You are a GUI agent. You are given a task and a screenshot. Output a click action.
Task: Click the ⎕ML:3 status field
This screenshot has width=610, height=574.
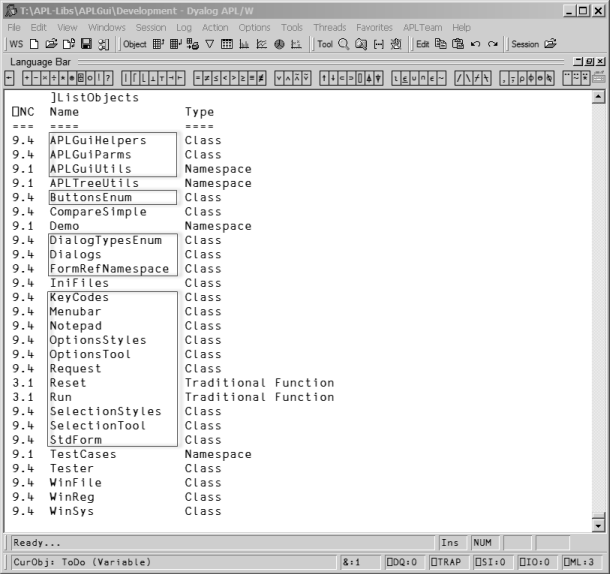(583, 562)
